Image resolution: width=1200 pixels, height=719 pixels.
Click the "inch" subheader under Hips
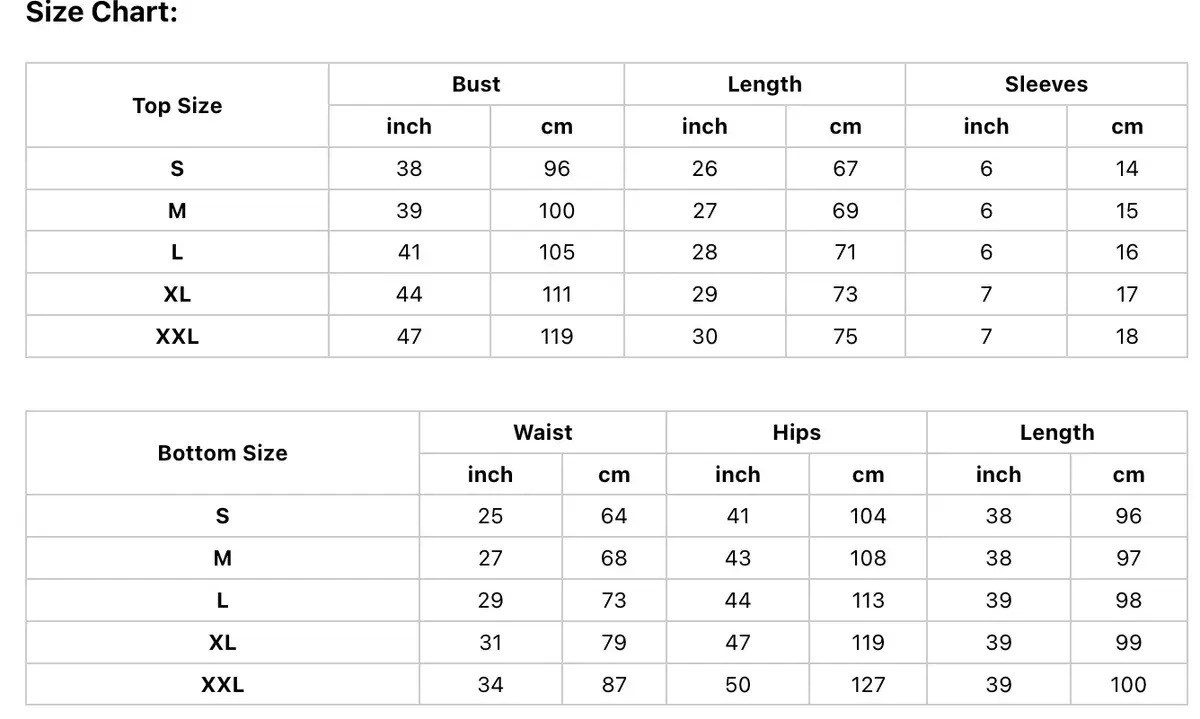(738, 475)
